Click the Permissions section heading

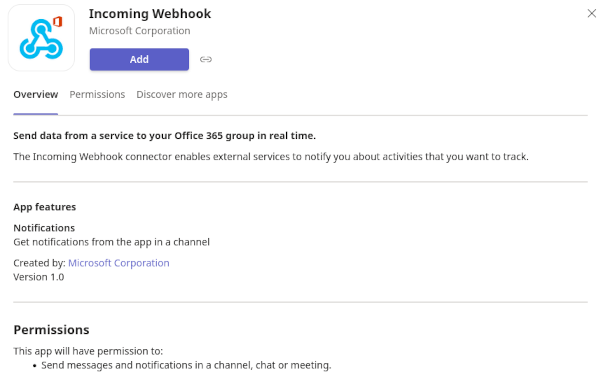51,330
